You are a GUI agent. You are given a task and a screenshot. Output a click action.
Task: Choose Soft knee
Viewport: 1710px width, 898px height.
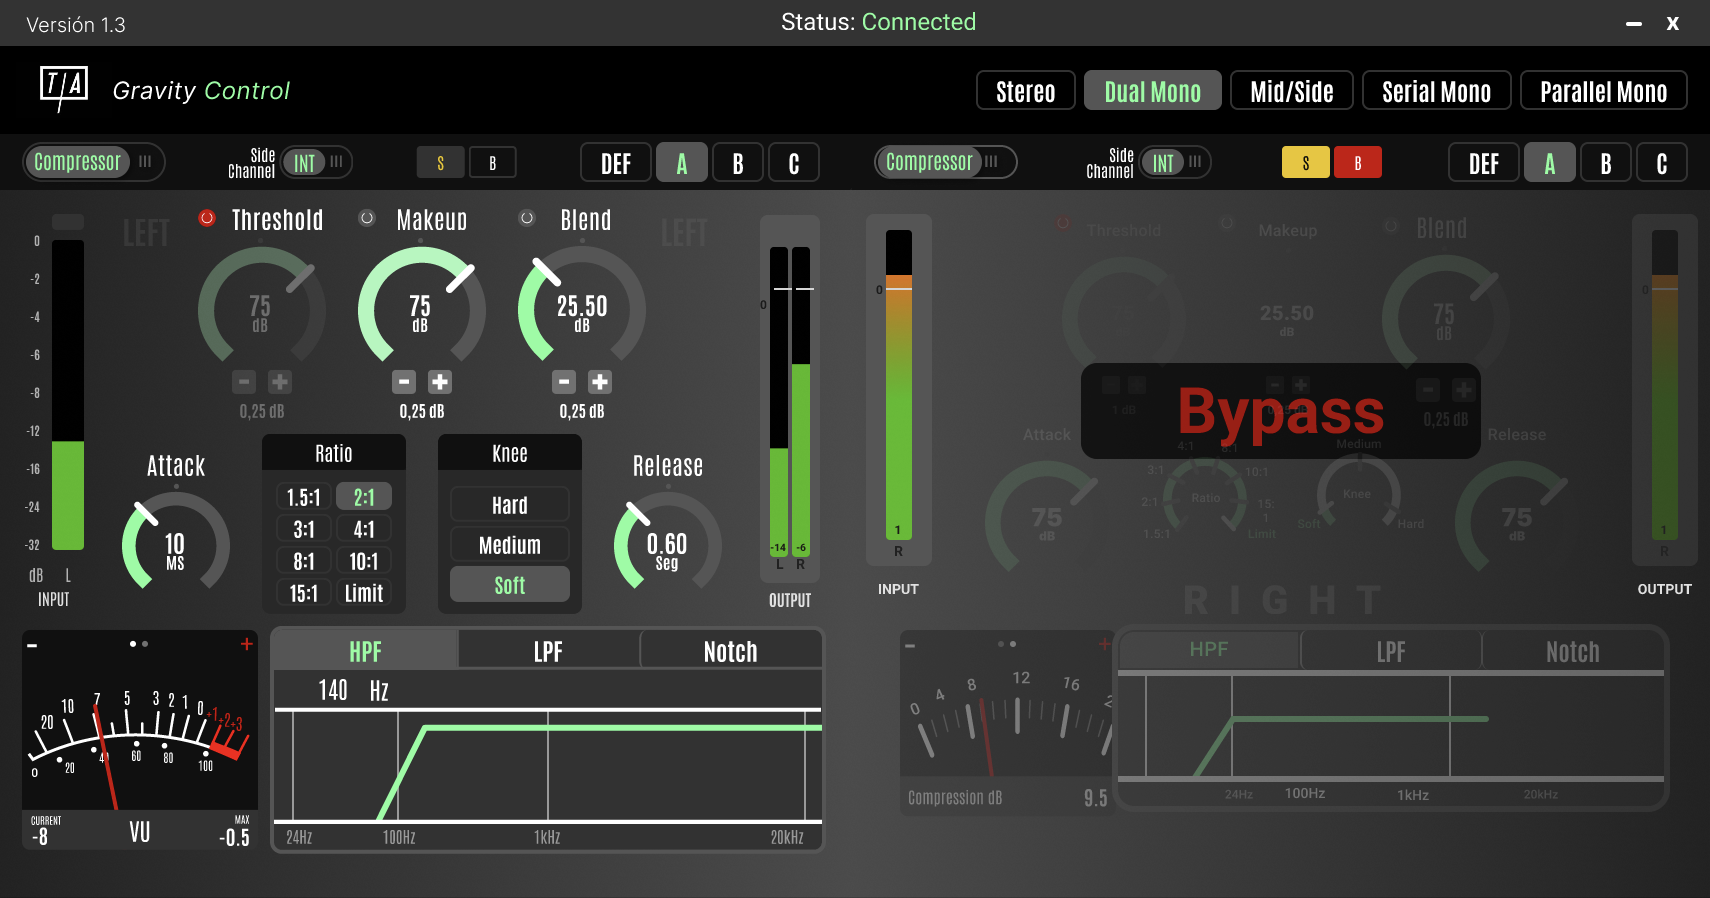510,585
